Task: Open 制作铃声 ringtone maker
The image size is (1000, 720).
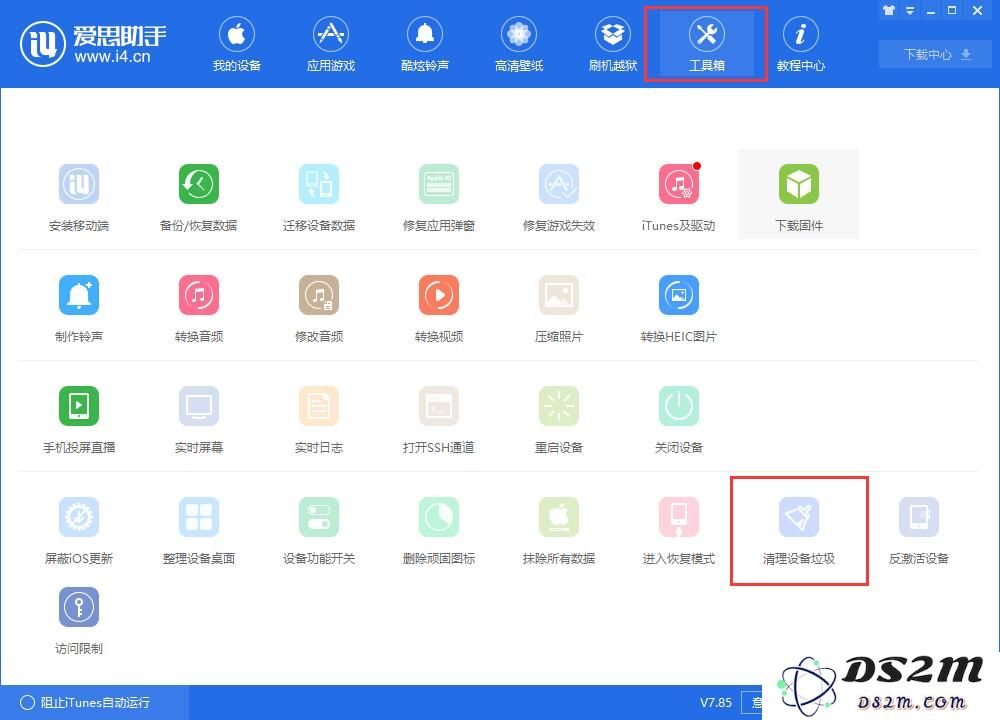Action: 78,309
